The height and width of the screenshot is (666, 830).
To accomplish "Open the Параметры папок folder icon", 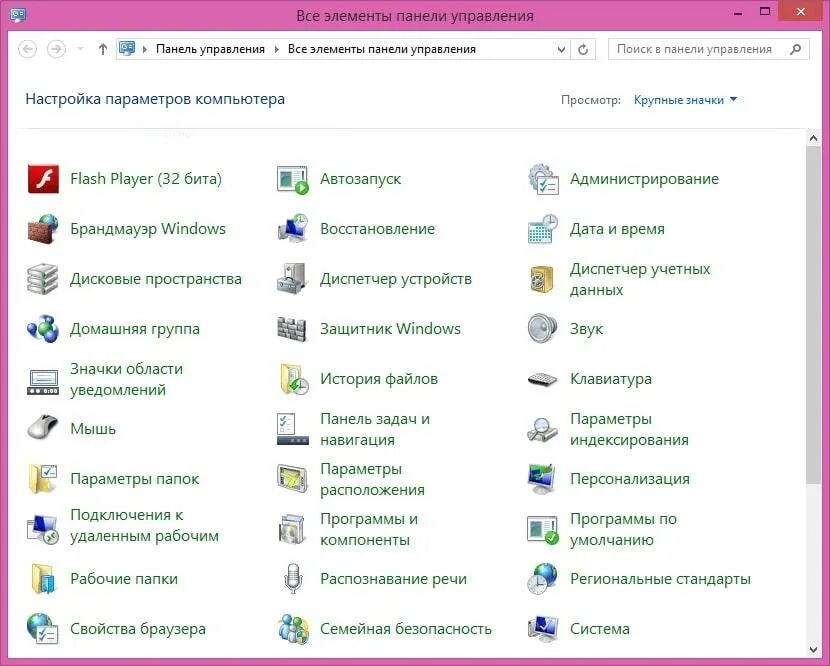I will click(x=43, y=479).
